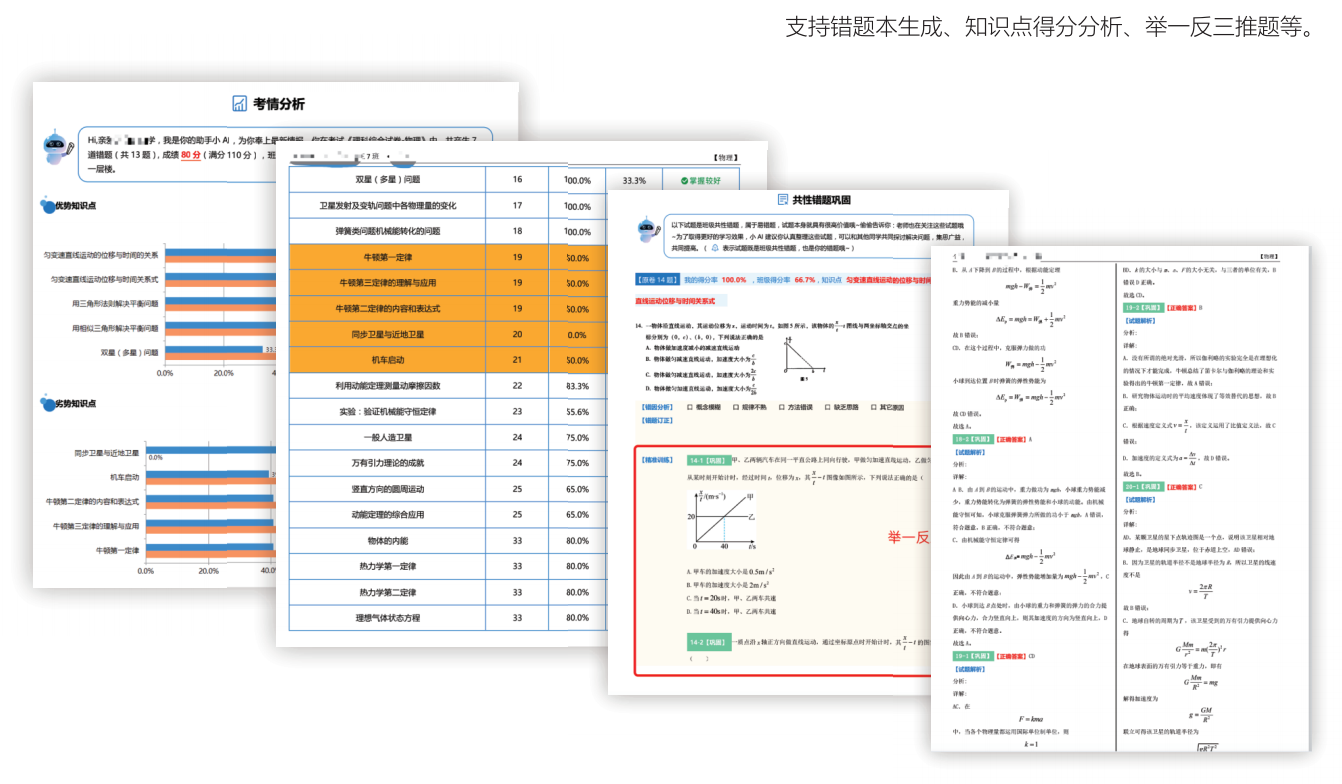Click the 【原卷 14 题】 blue tag

(x=657, y=281)
